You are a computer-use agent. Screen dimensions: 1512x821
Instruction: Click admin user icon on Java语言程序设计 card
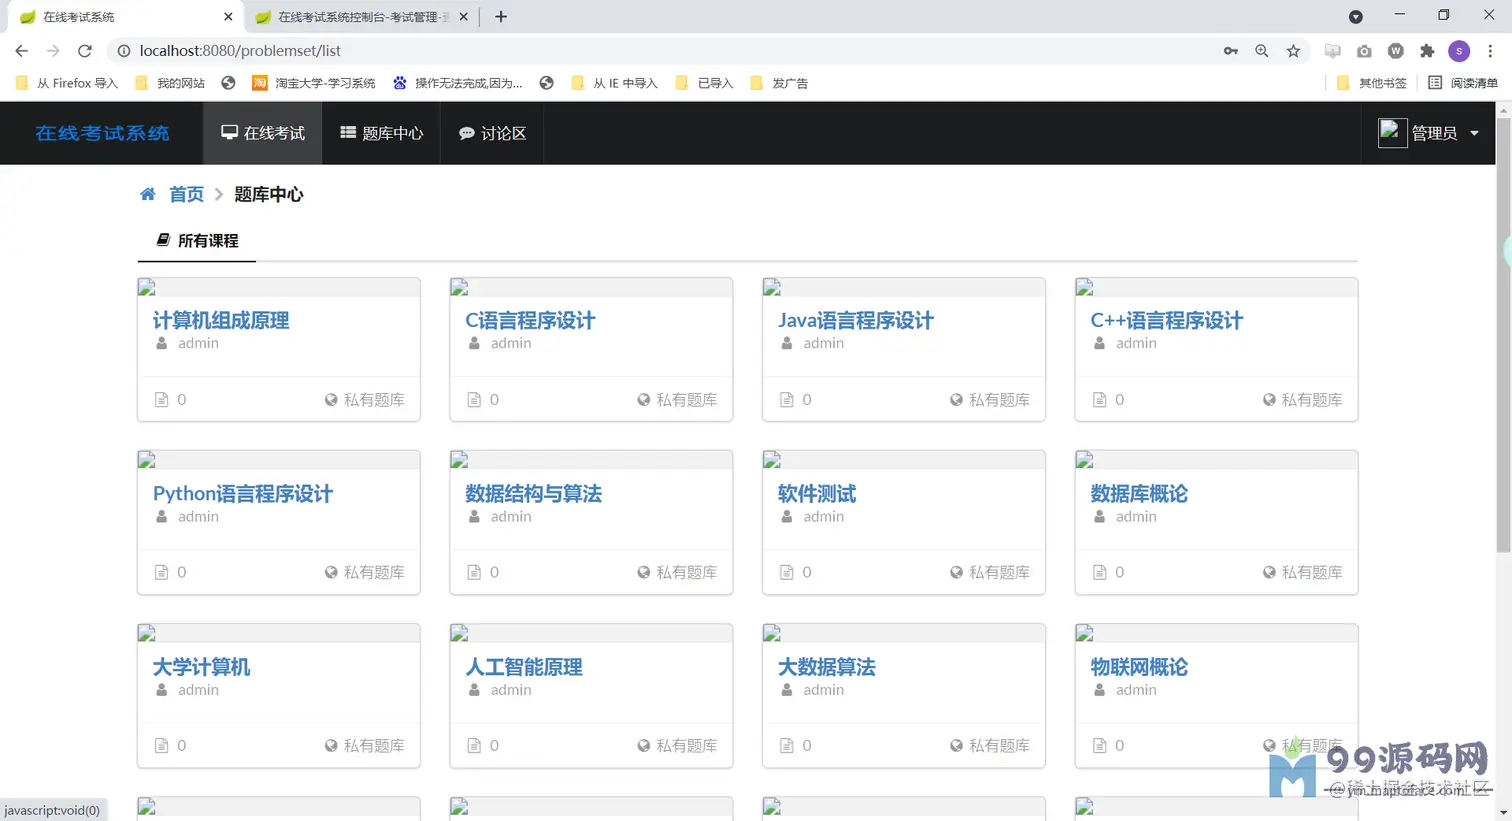point(787,343)
